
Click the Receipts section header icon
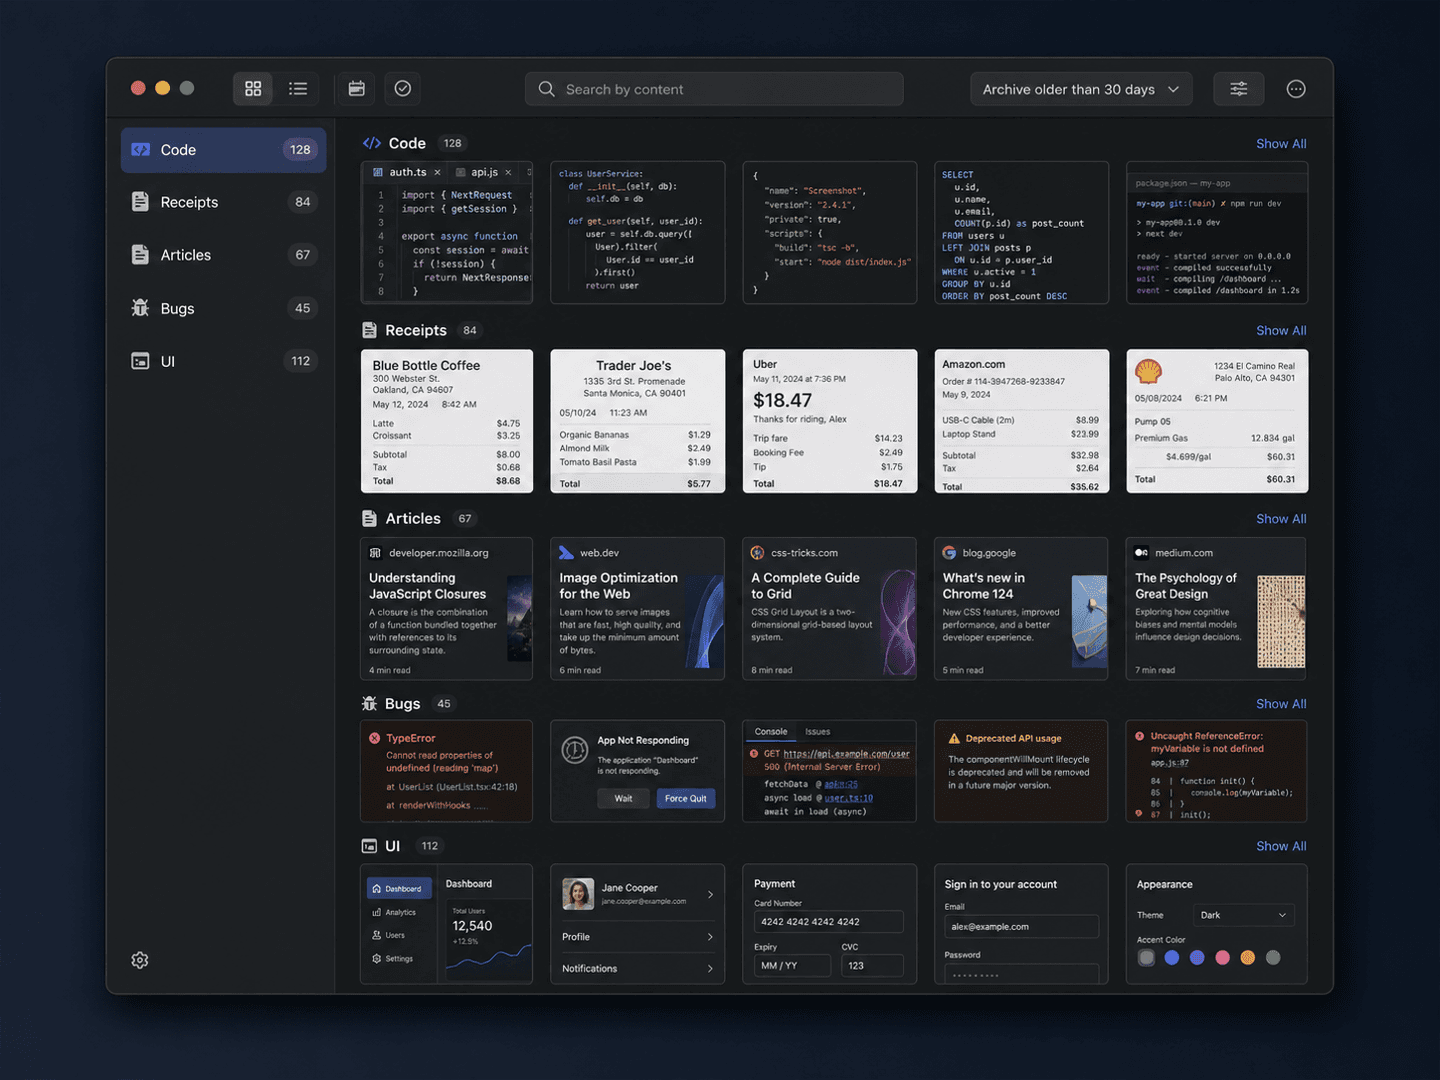[369, 330]
